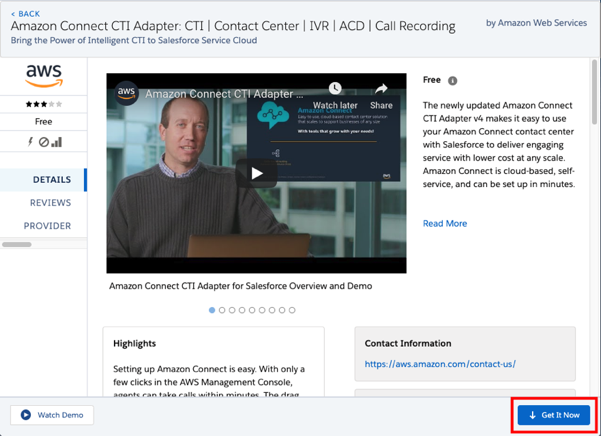Select the sixth carousel dot
The height and width of the screenshot is (436, 601).
pos(262,310)
